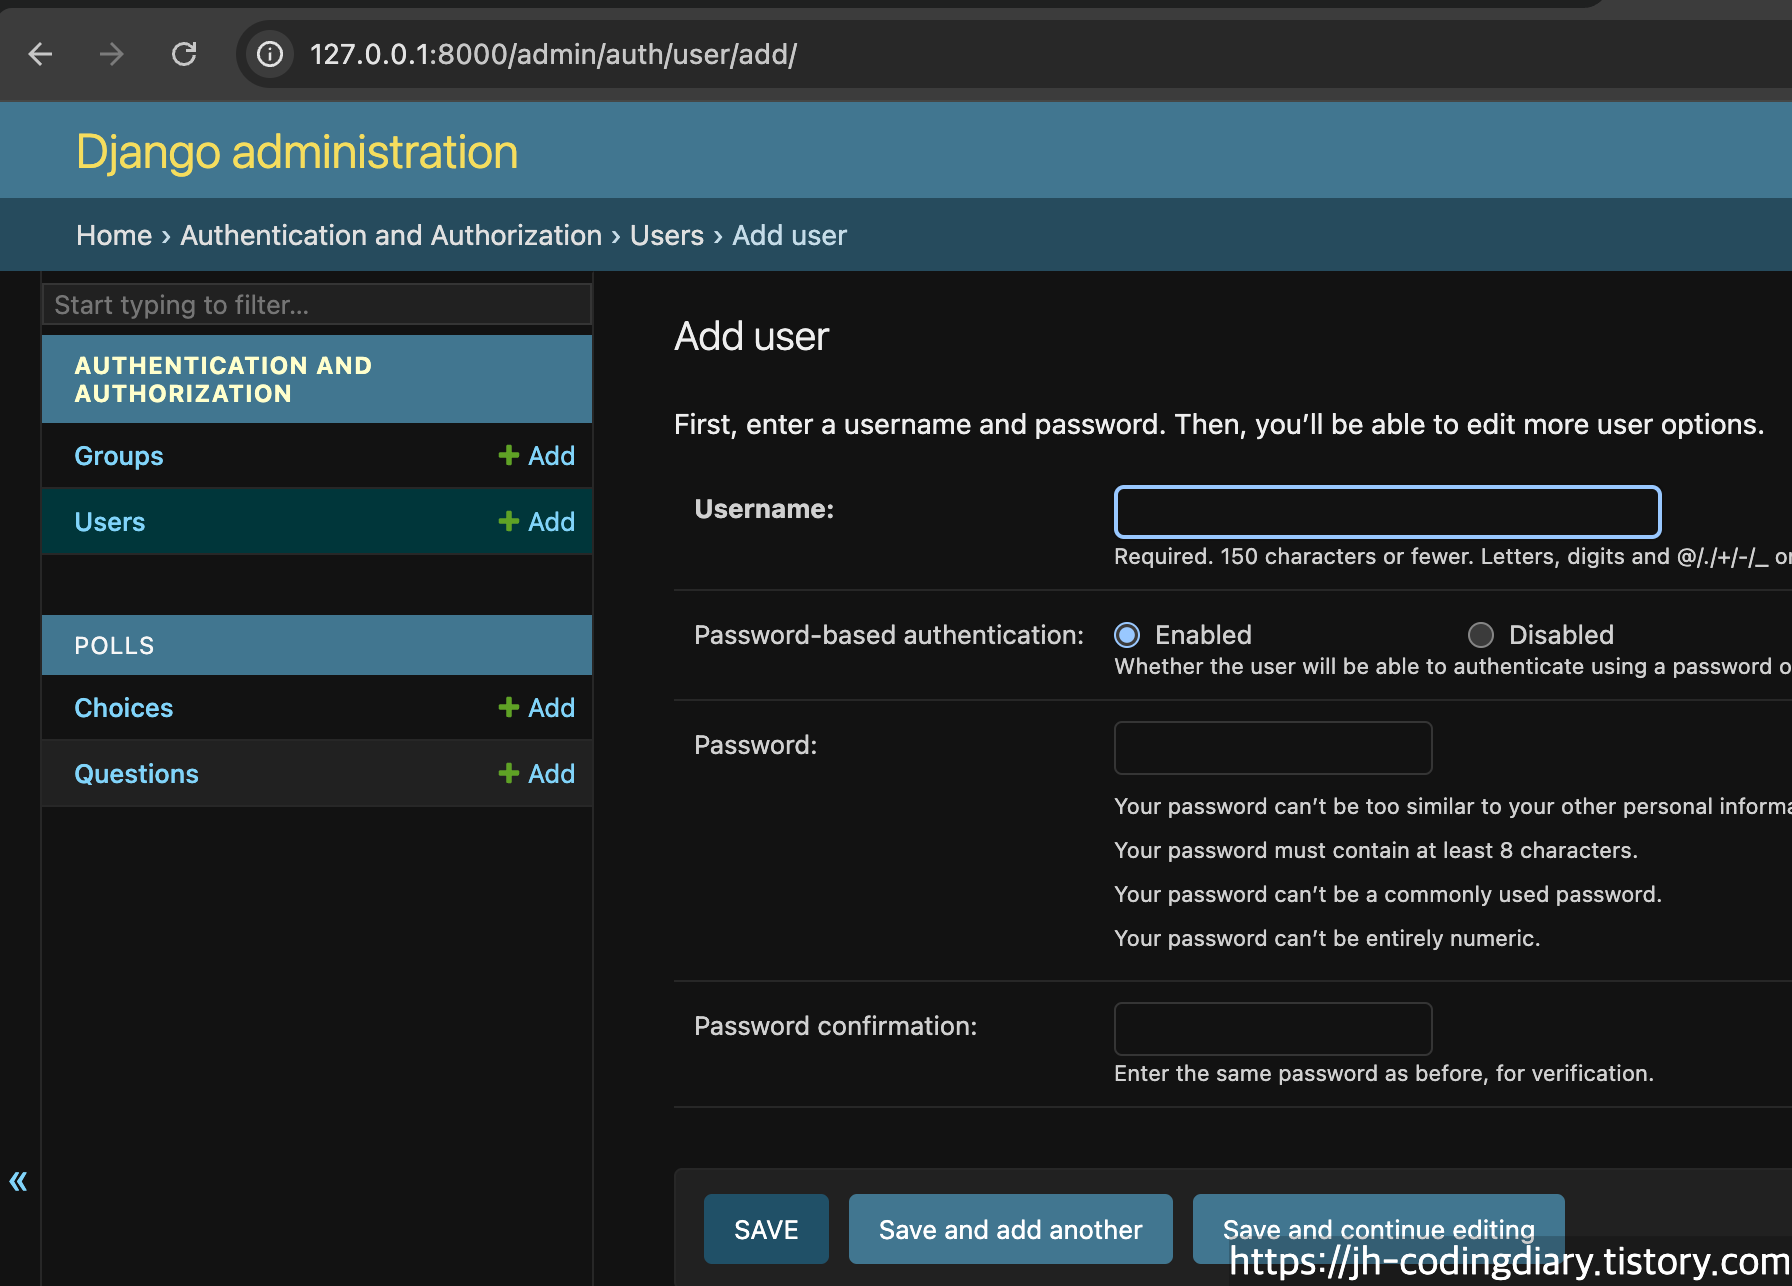1792x1286 pixels.
Task: Click the SAVE button
Action: tap(766, 1229)
